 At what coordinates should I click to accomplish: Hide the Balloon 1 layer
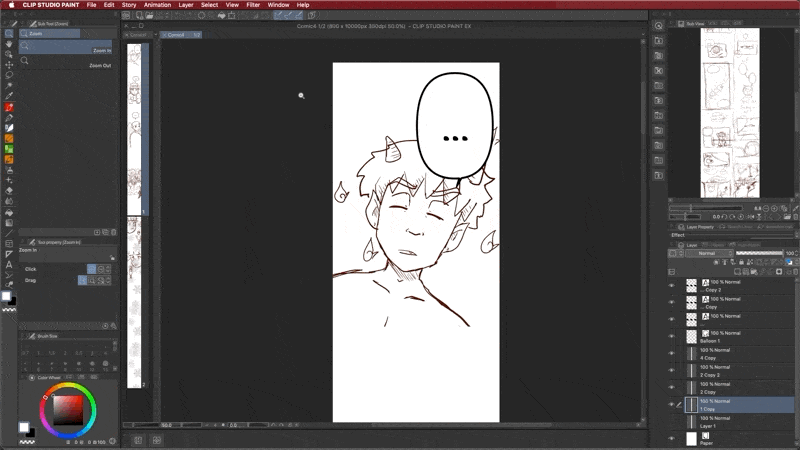click(671, 336)
